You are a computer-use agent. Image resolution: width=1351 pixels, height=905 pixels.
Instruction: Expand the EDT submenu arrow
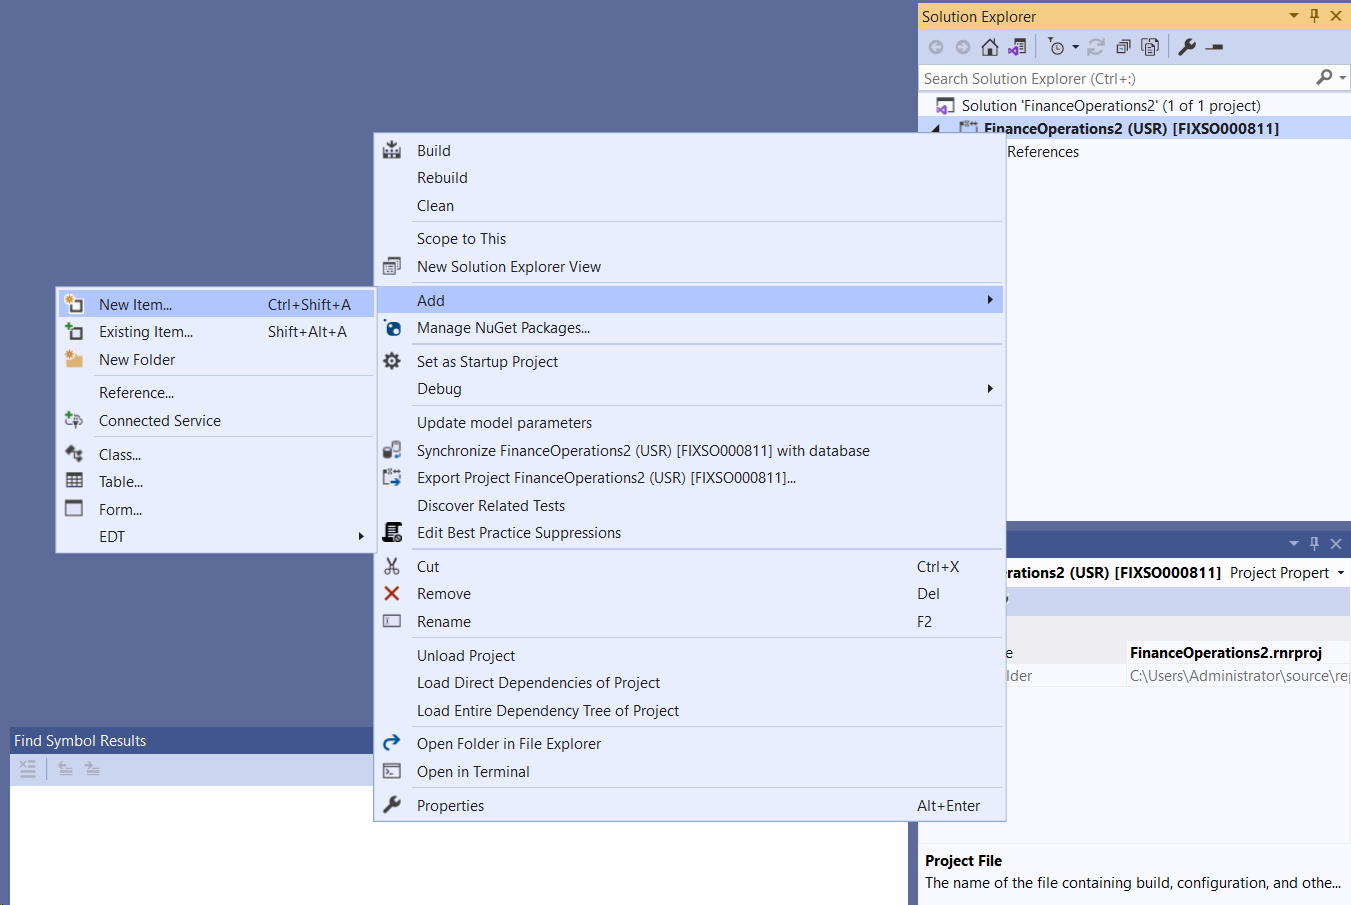pos(361,536)
